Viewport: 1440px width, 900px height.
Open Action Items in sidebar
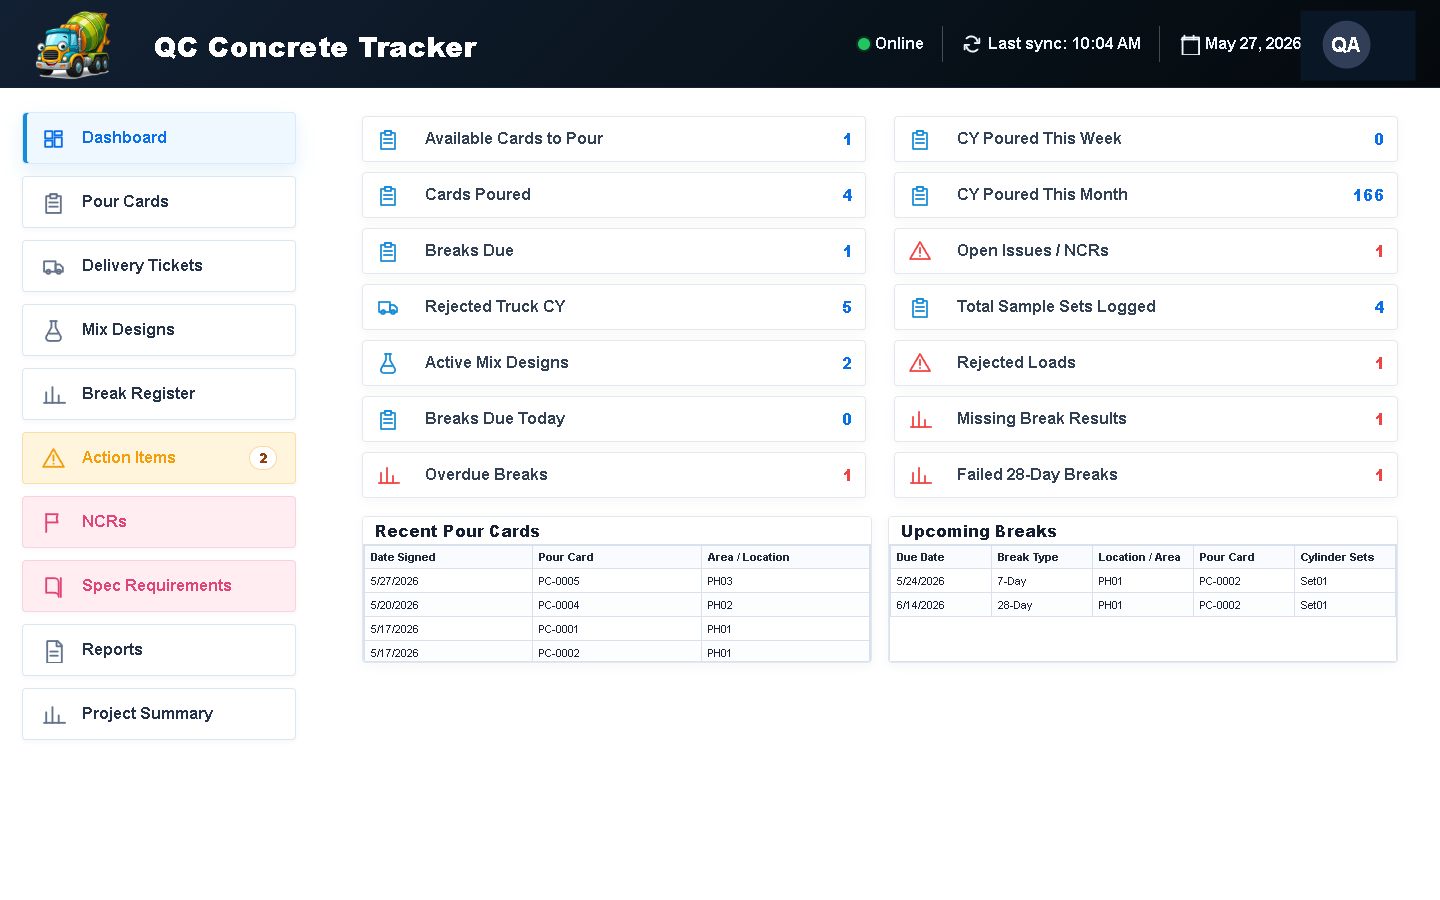coord(159,458)
